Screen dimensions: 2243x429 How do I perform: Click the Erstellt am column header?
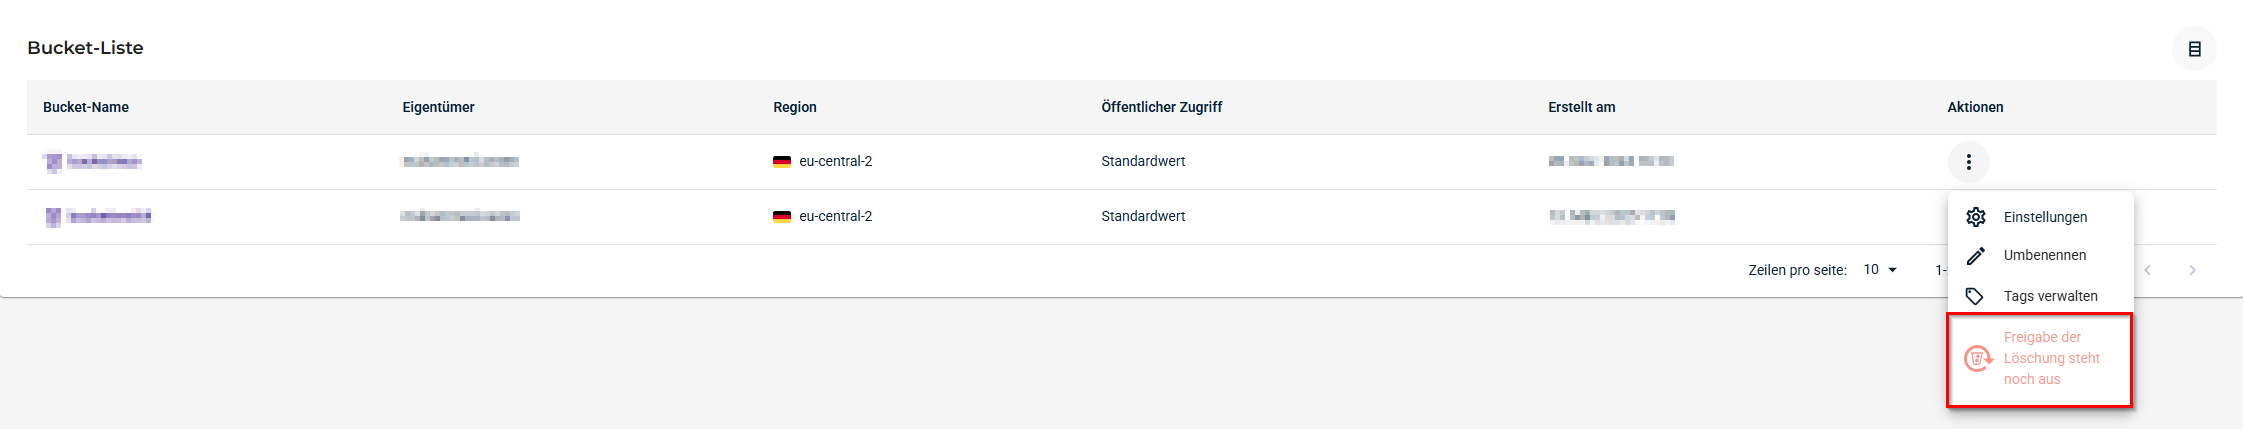[x=1581, y=107]
